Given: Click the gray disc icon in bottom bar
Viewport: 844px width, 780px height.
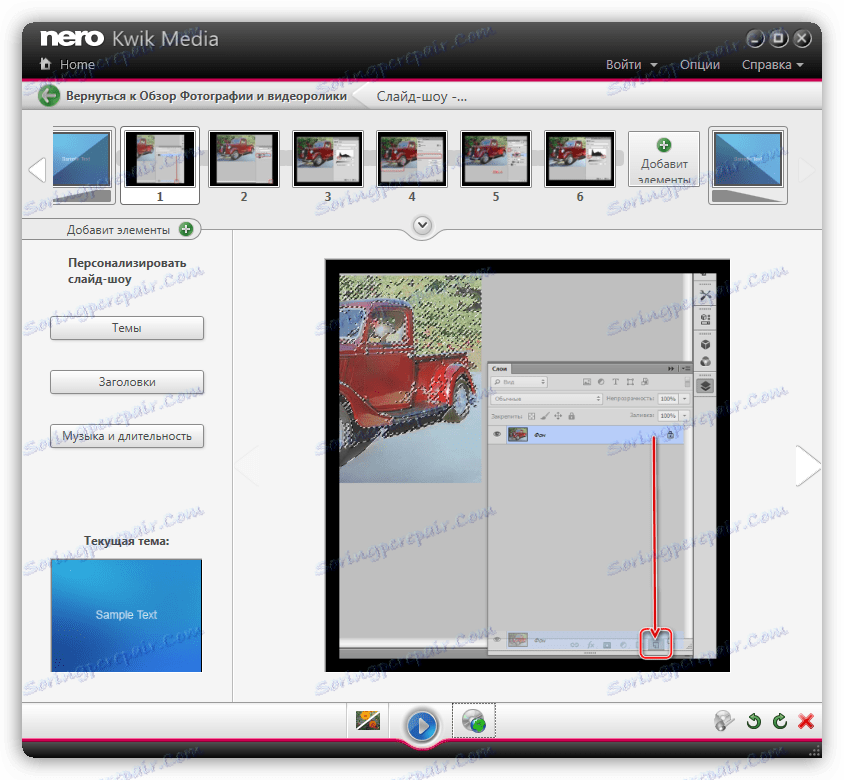Looking at the screenshot, I should (x=725, y=722).
